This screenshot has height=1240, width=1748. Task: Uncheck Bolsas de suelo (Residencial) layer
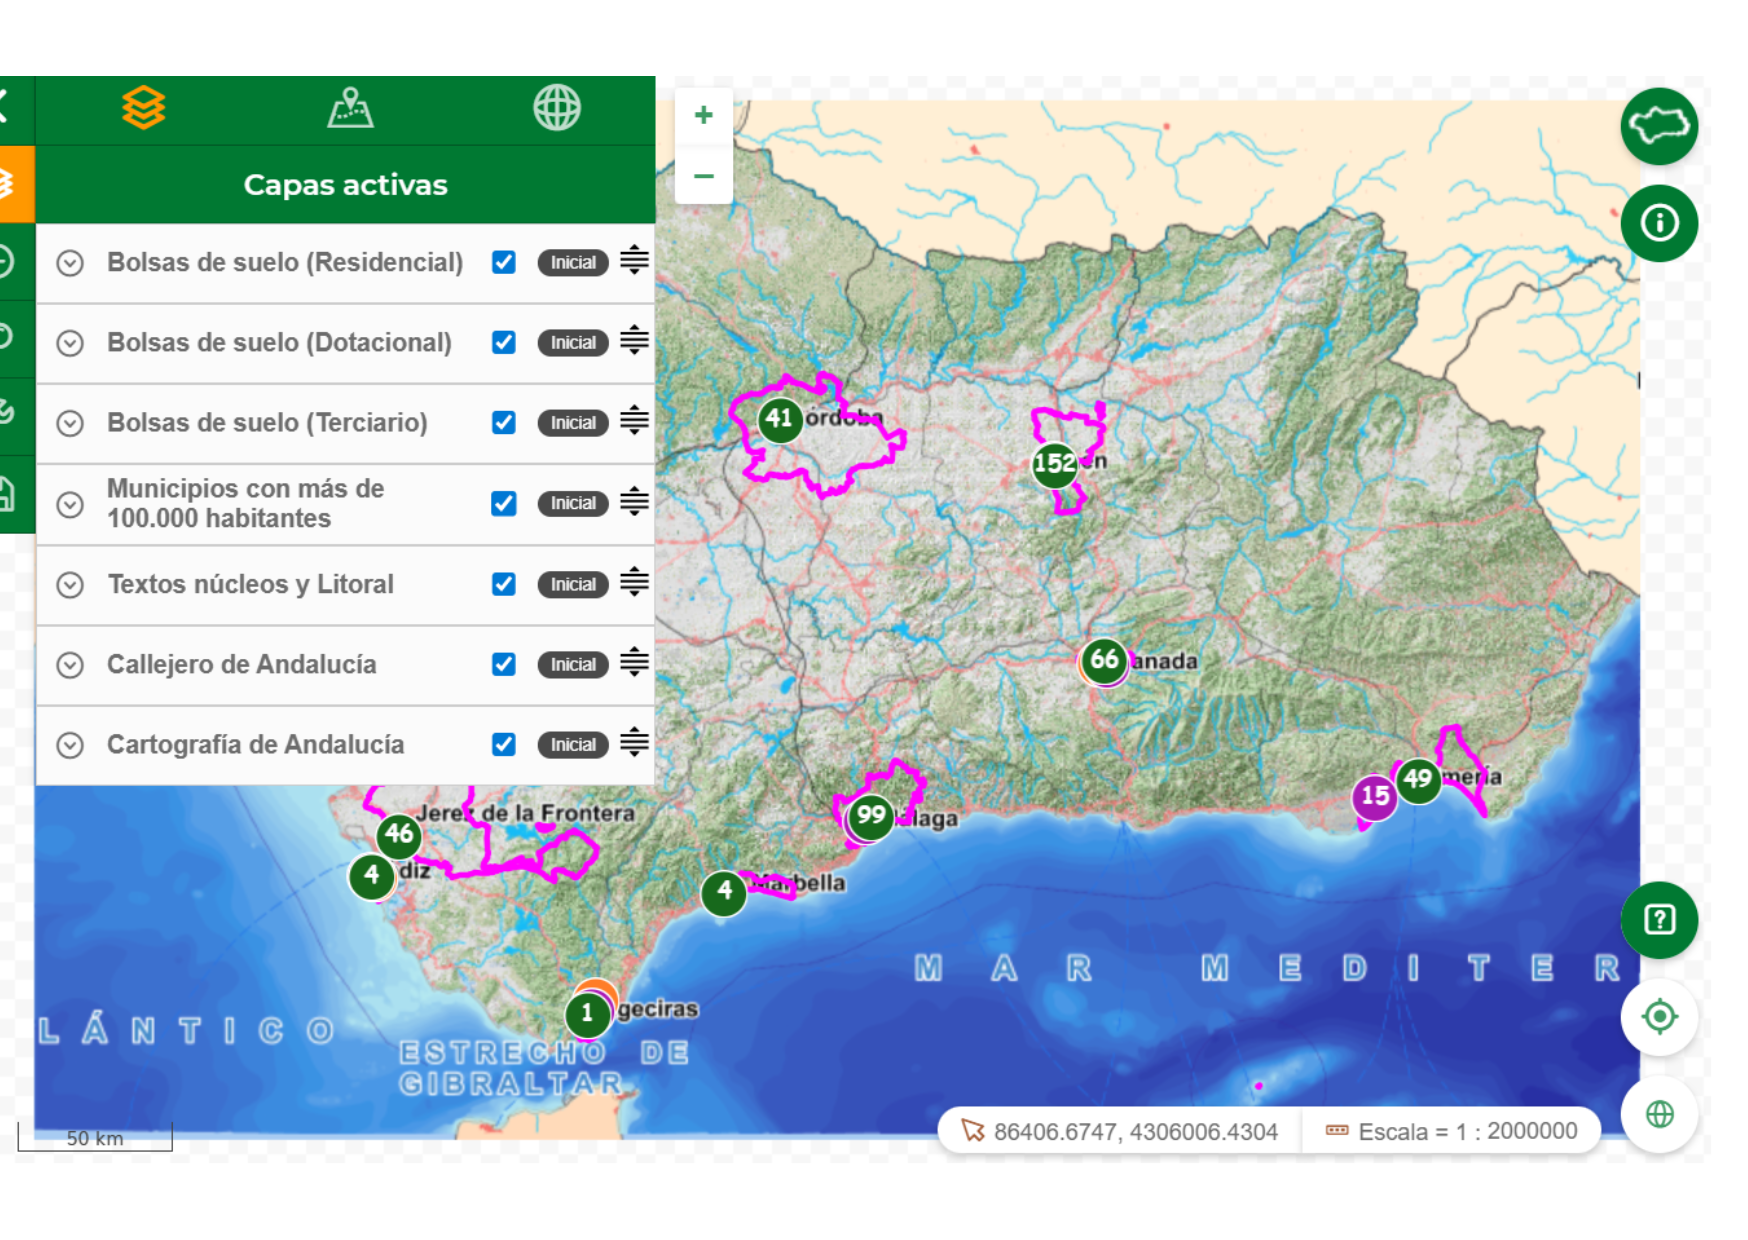[504, 262]
